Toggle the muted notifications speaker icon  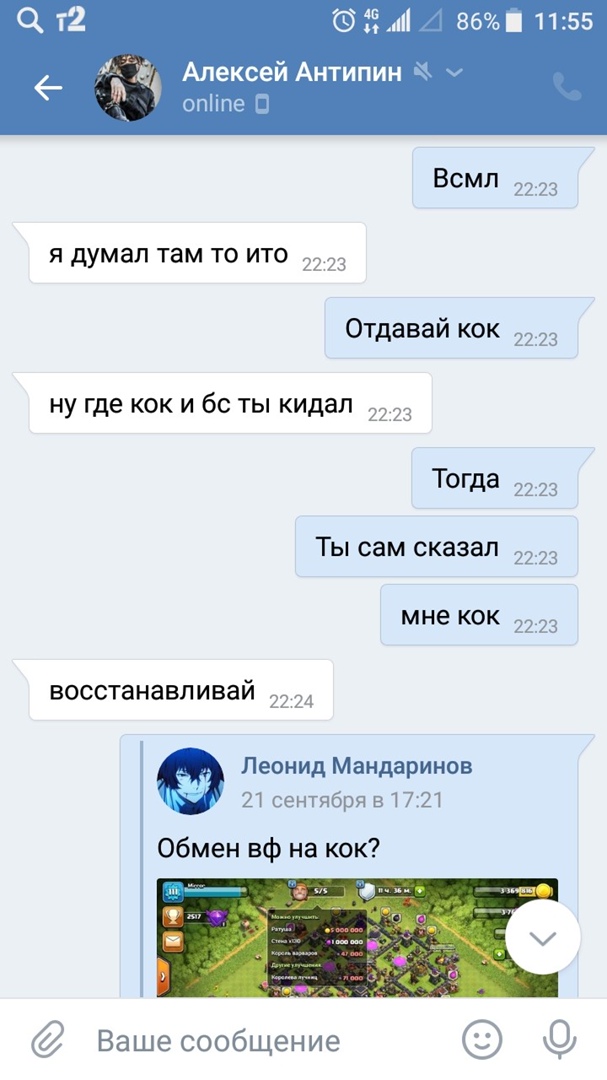click(423, 71)
